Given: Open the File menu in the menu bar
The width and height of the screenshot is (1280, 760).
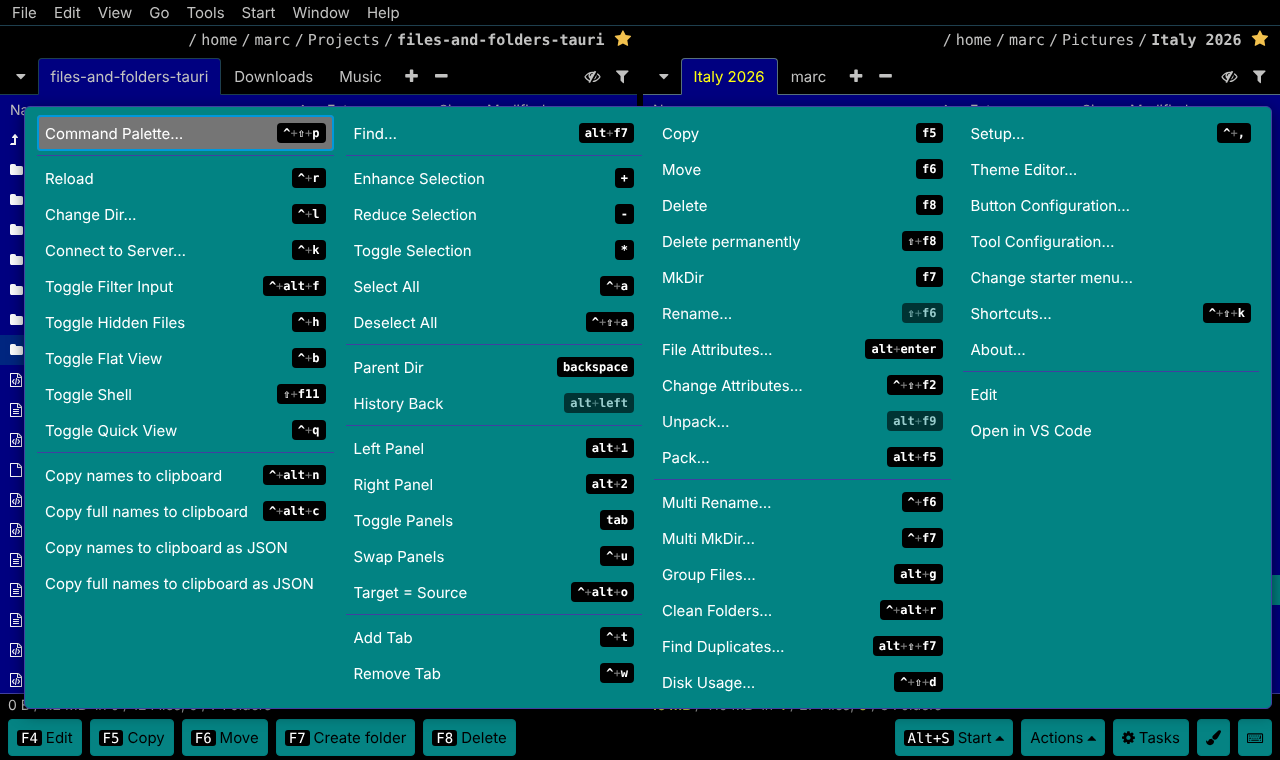Looking at the screenshot, I should point(24,12).
